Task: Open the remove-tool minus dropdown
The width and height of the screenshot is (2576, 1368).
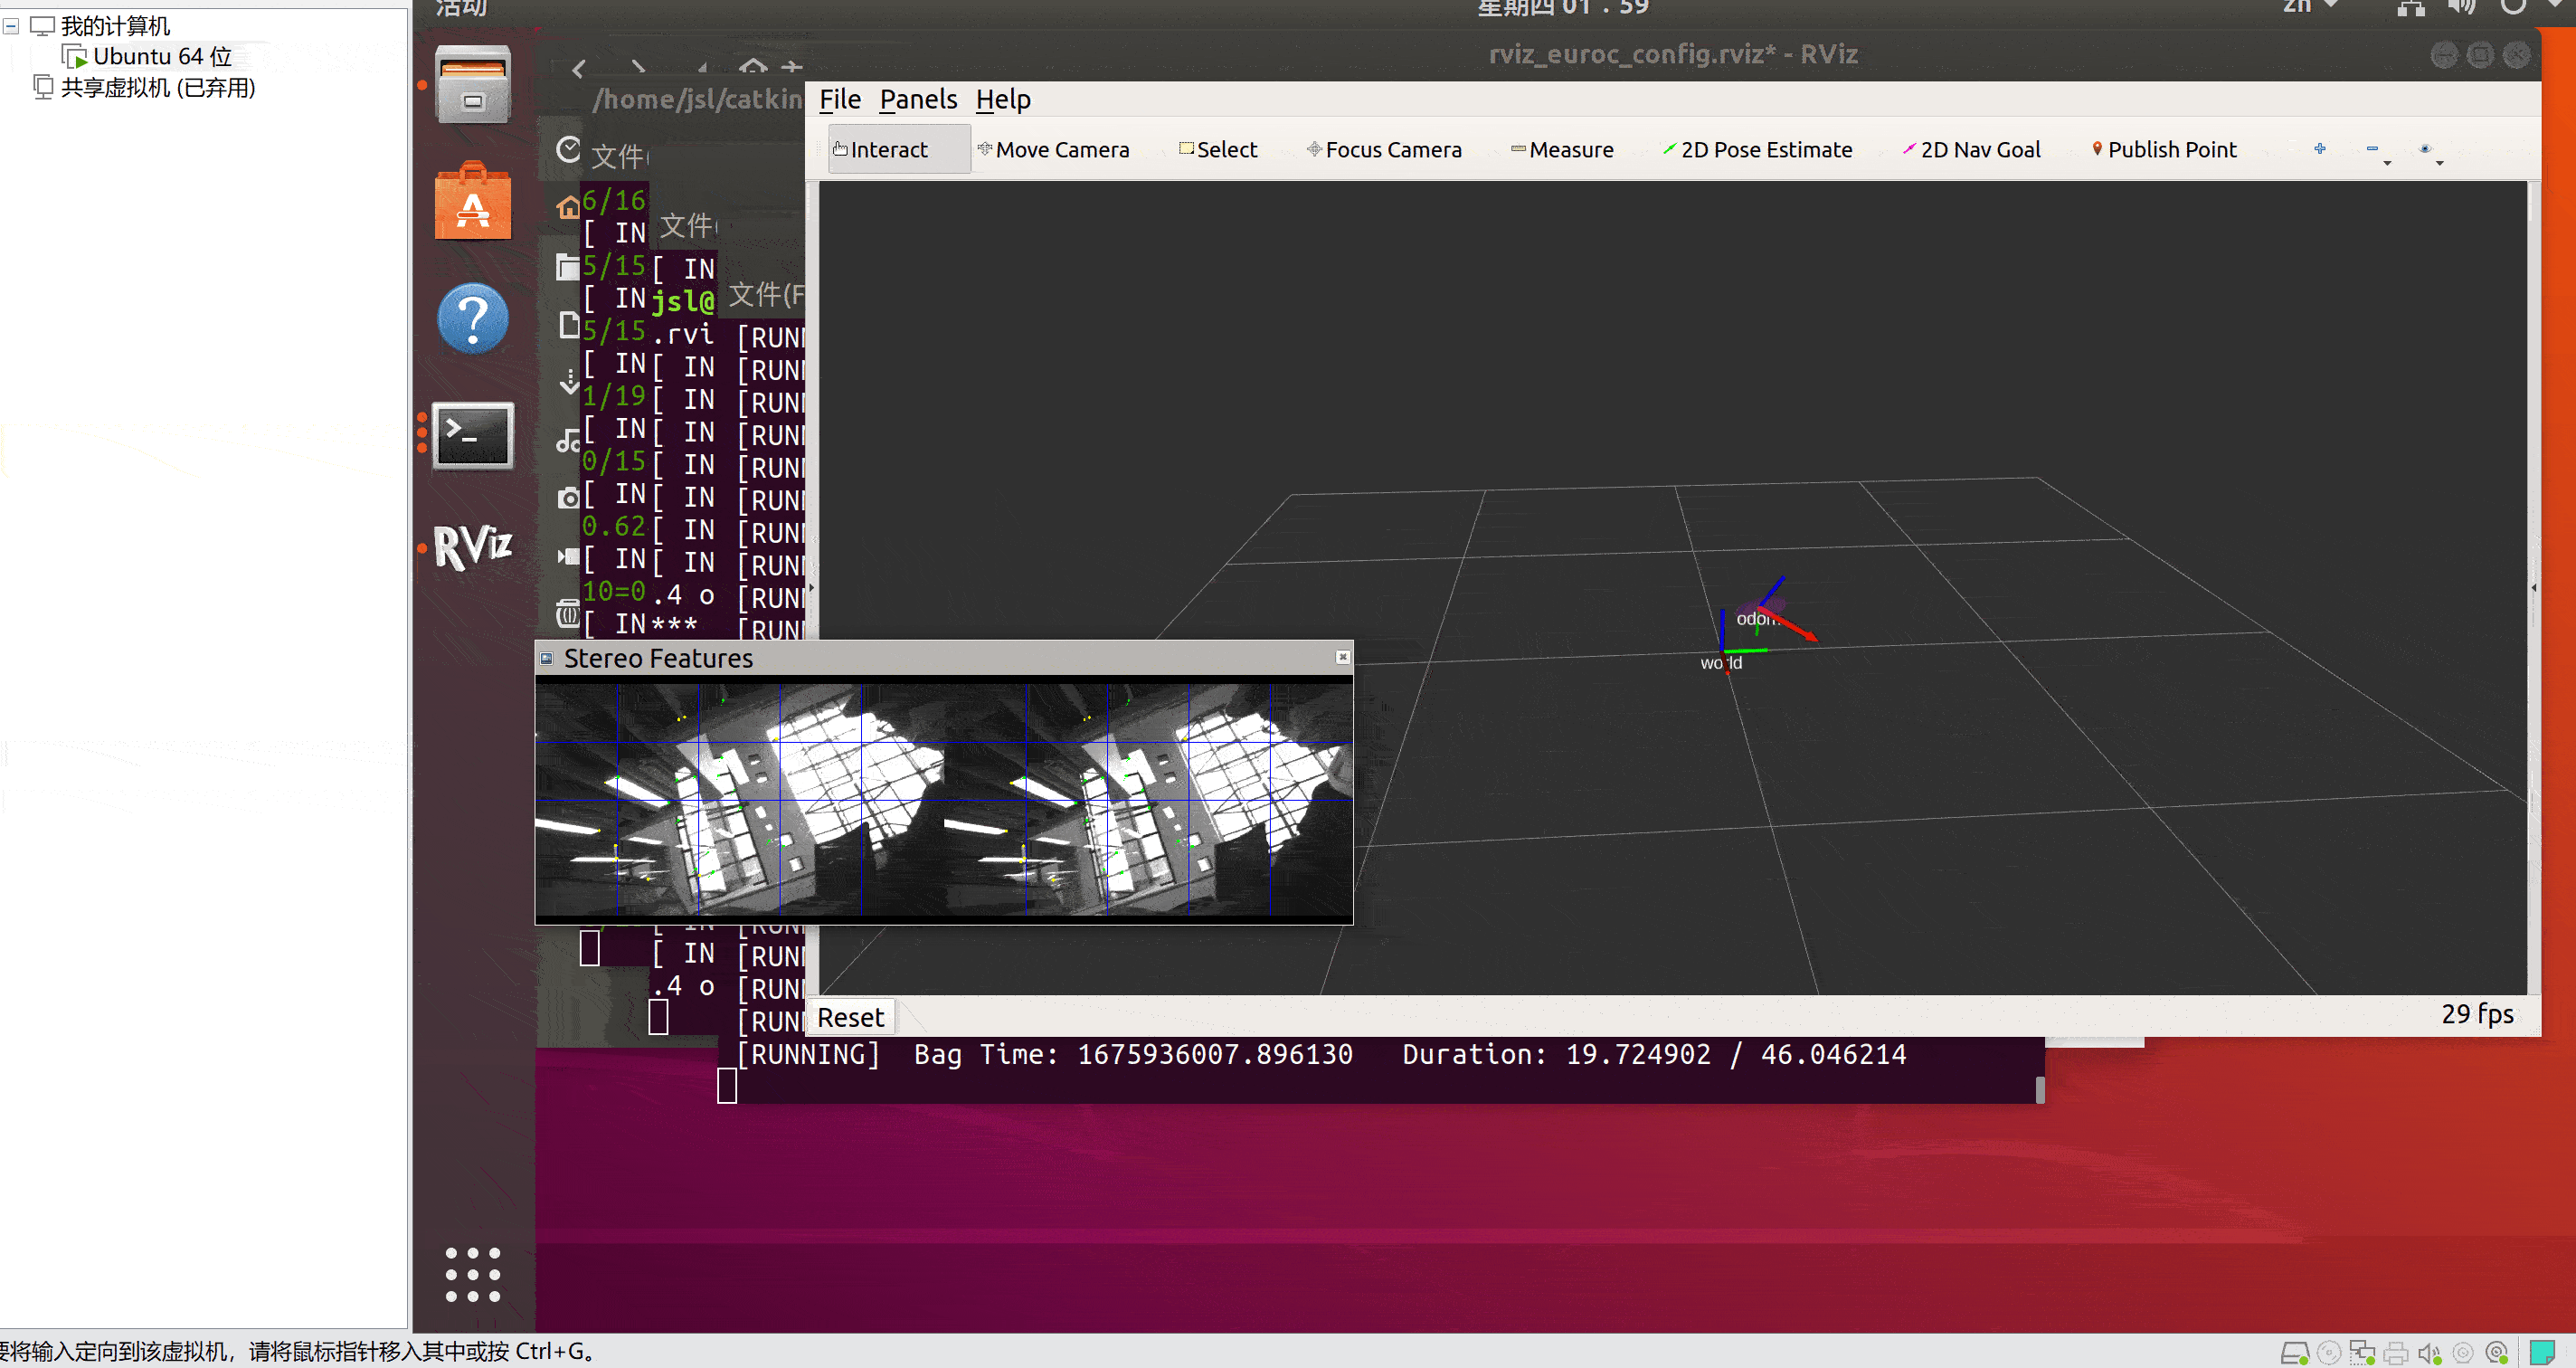Action: tap(2377, 151)
